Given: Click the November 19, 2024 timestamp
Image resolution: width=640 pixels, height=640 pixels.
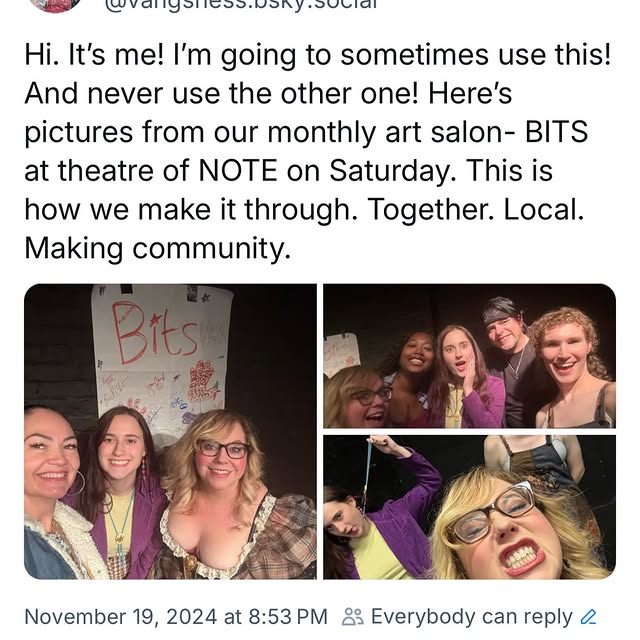Looking at the screenshot, I should click(x=175, y=617).
